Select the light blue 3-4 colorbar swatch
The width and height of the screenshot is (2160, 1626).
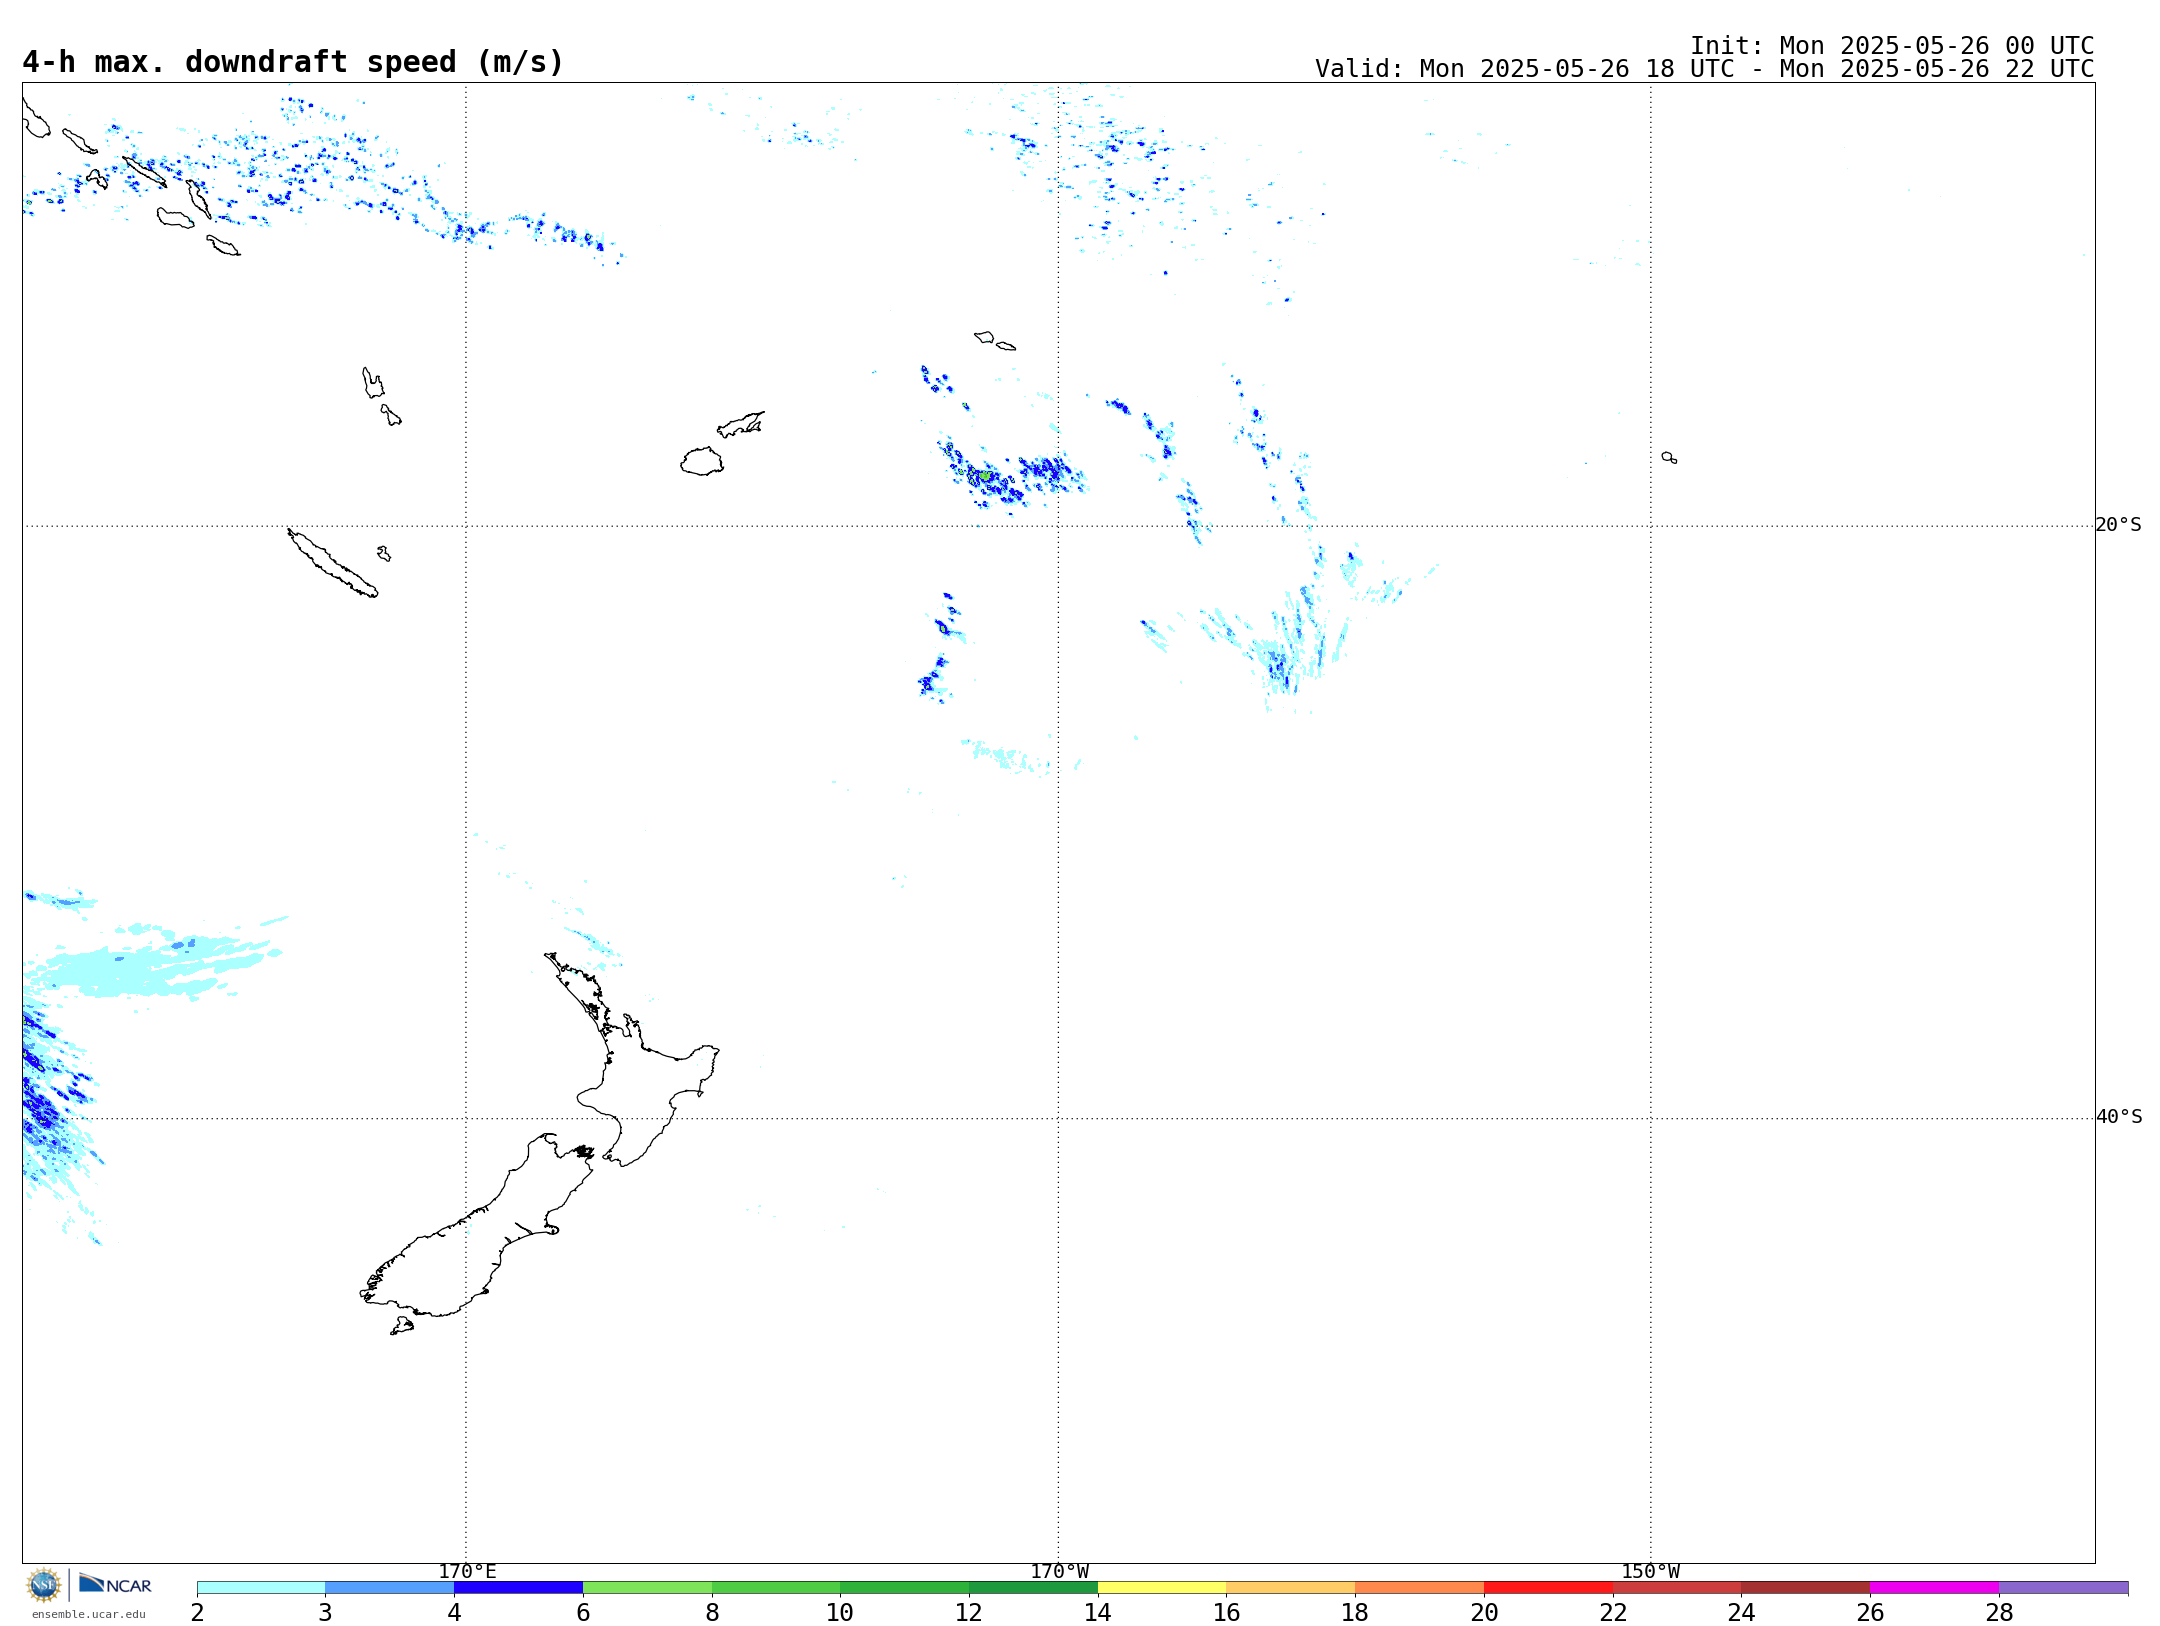[x=389, y=1588]
